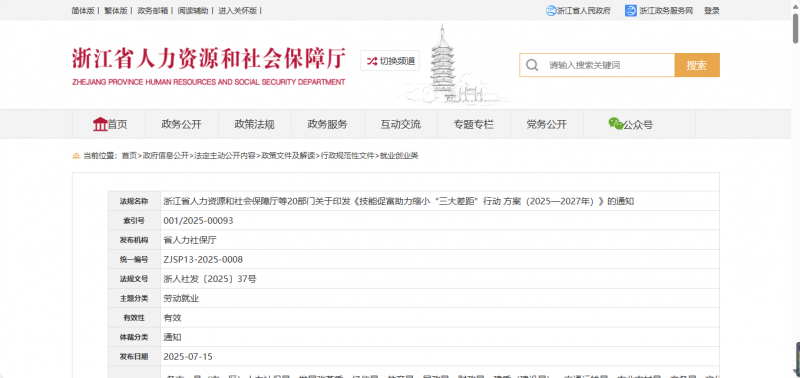Open the 党务公开 navigation item
800x378 pixels.
tap(546, 124)
